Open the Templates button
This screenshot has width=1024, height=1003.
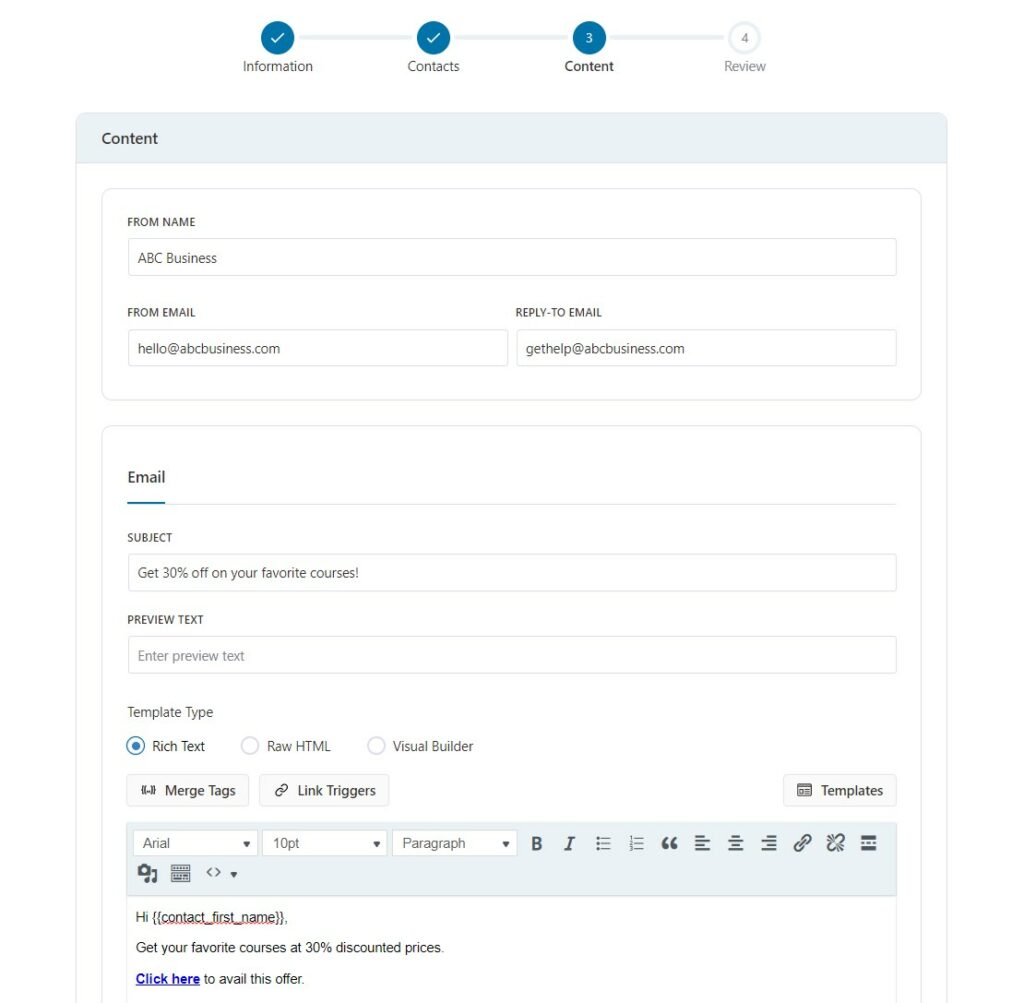(839, 790)
